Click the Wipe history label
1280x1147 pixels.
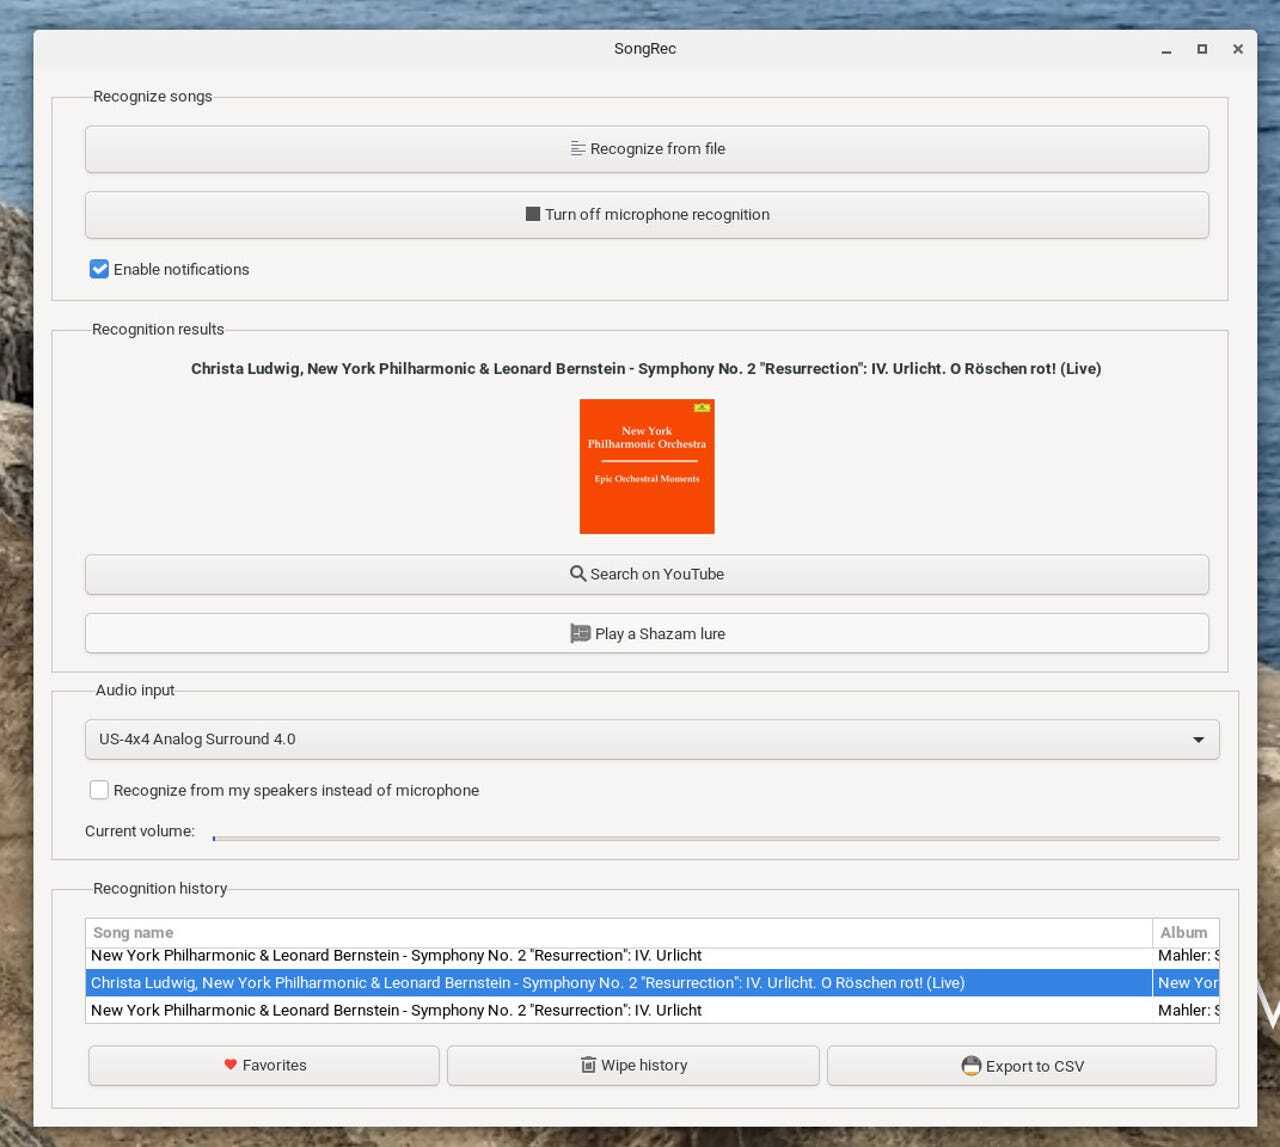click(x=644, y=1065)
